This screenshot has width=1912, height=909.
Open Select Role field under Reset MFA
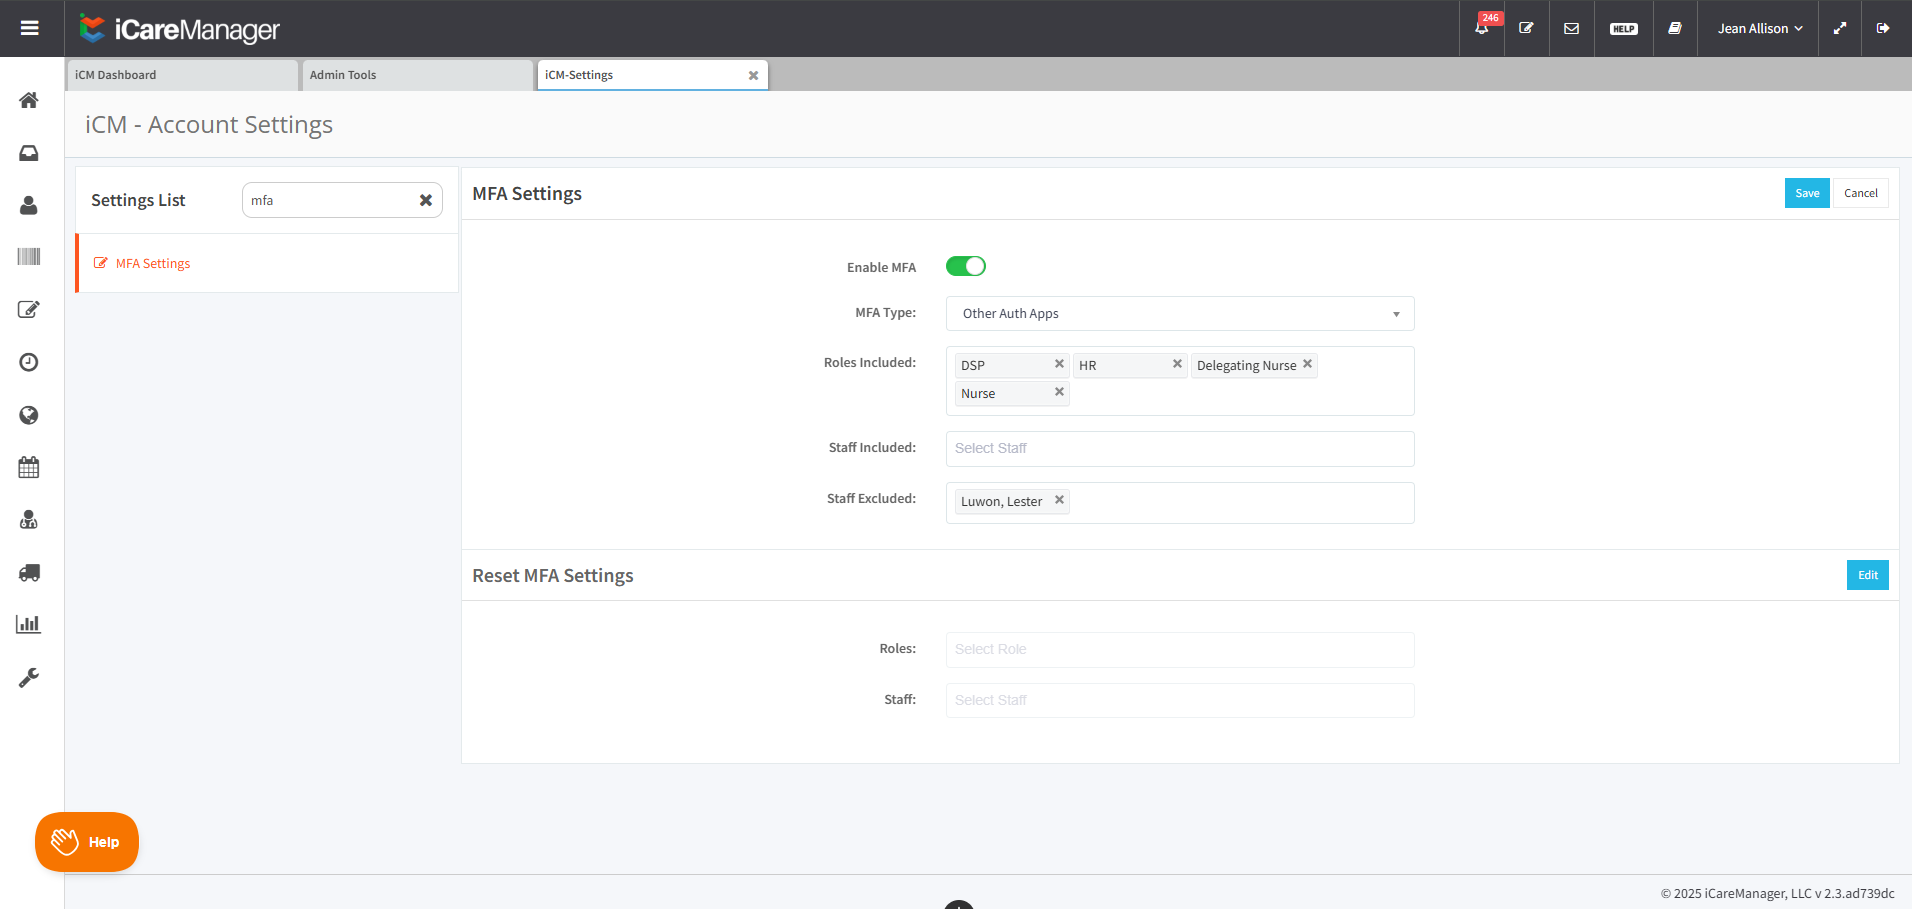click(1180, 649)
